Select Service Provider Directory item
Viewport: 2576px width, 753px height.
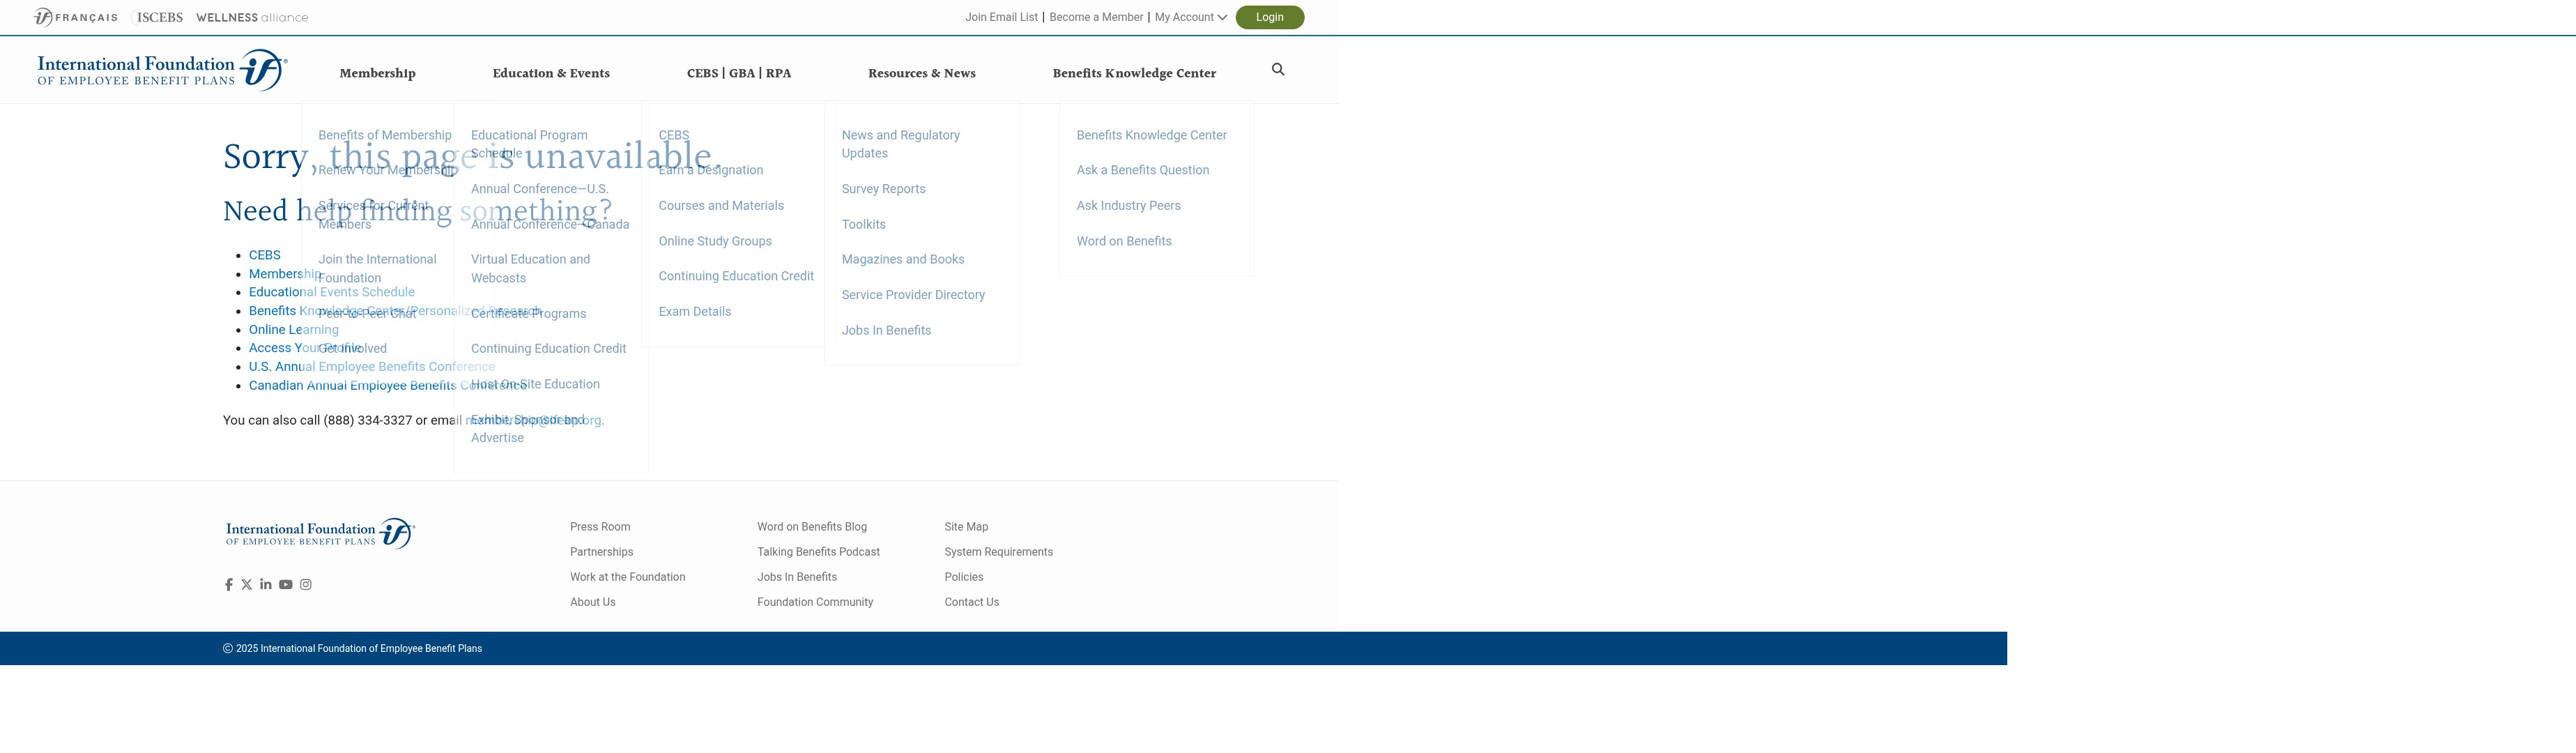913,295
